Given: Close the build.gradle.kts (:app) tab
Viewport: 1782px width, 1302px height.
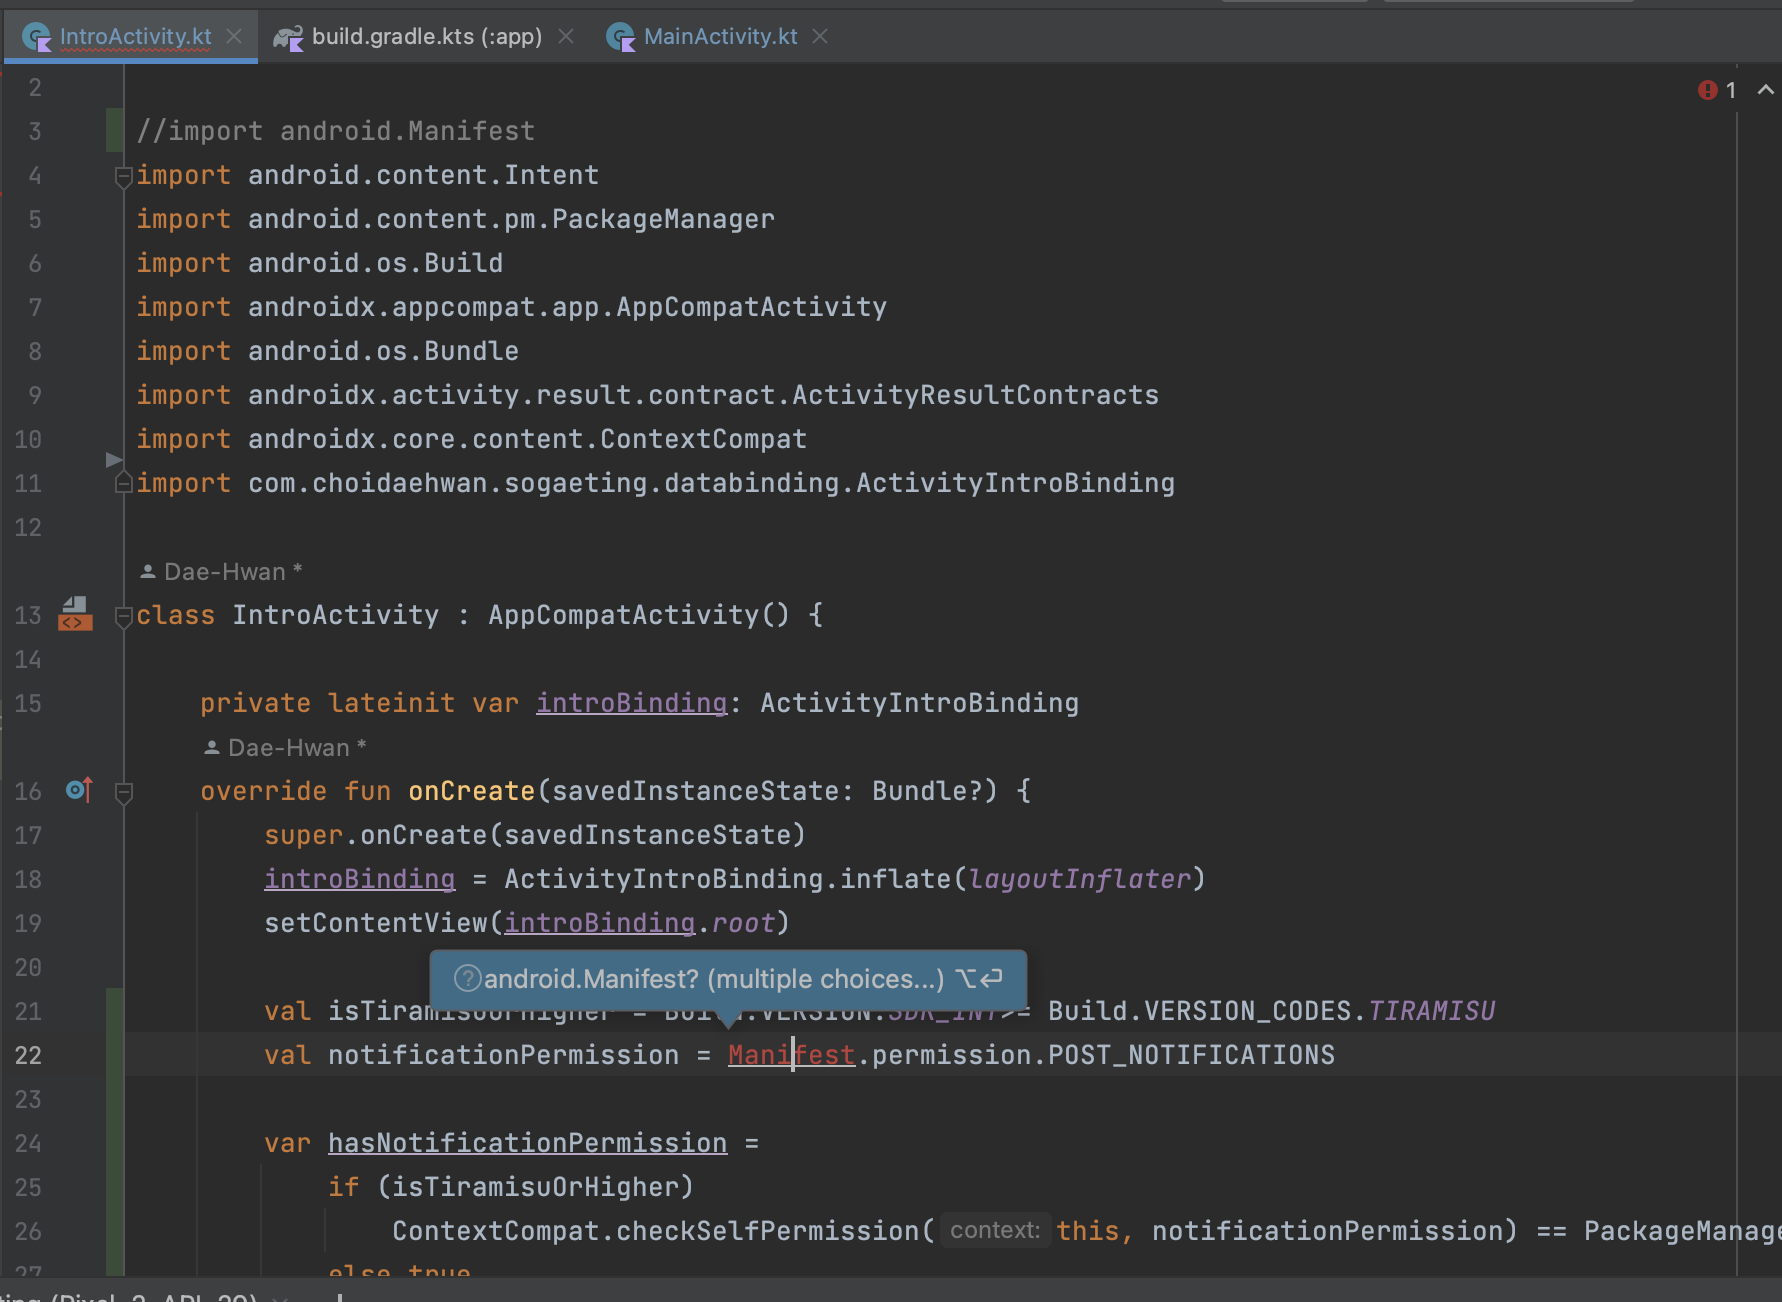Looking at the screenshot, I should [566, 37].
